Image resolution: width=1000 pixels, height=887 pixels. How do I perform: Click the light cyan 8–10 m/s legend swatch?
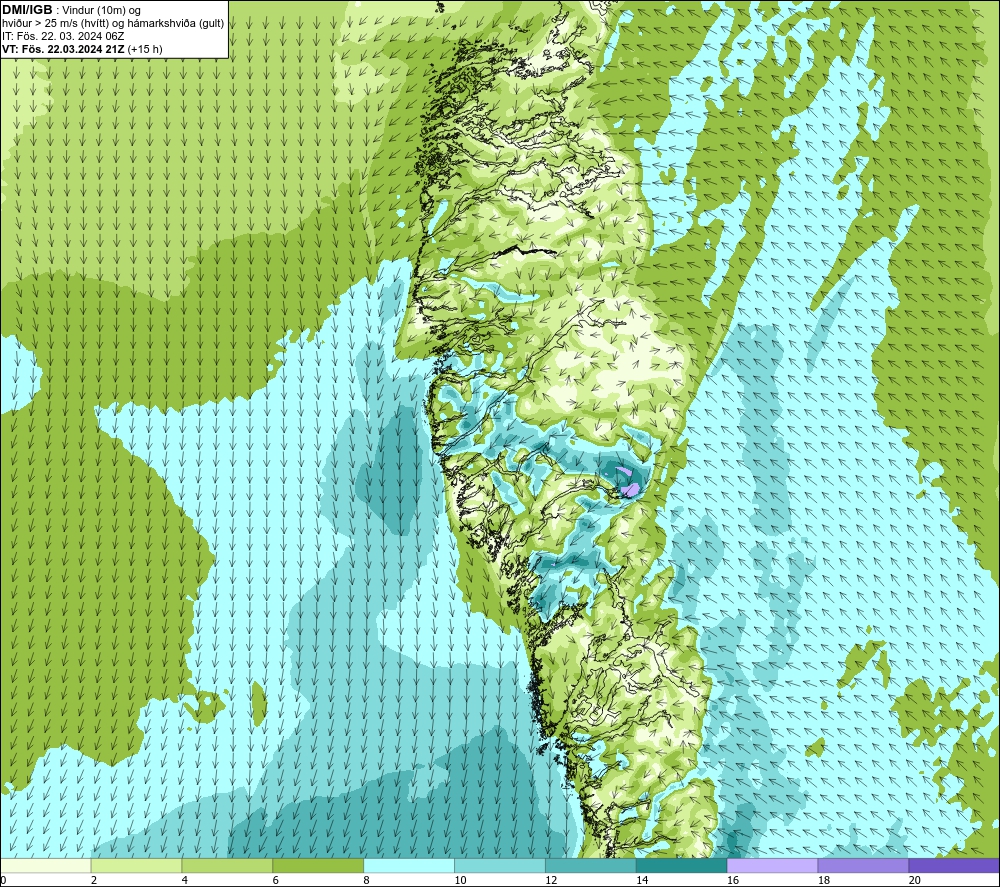(409, 865)
